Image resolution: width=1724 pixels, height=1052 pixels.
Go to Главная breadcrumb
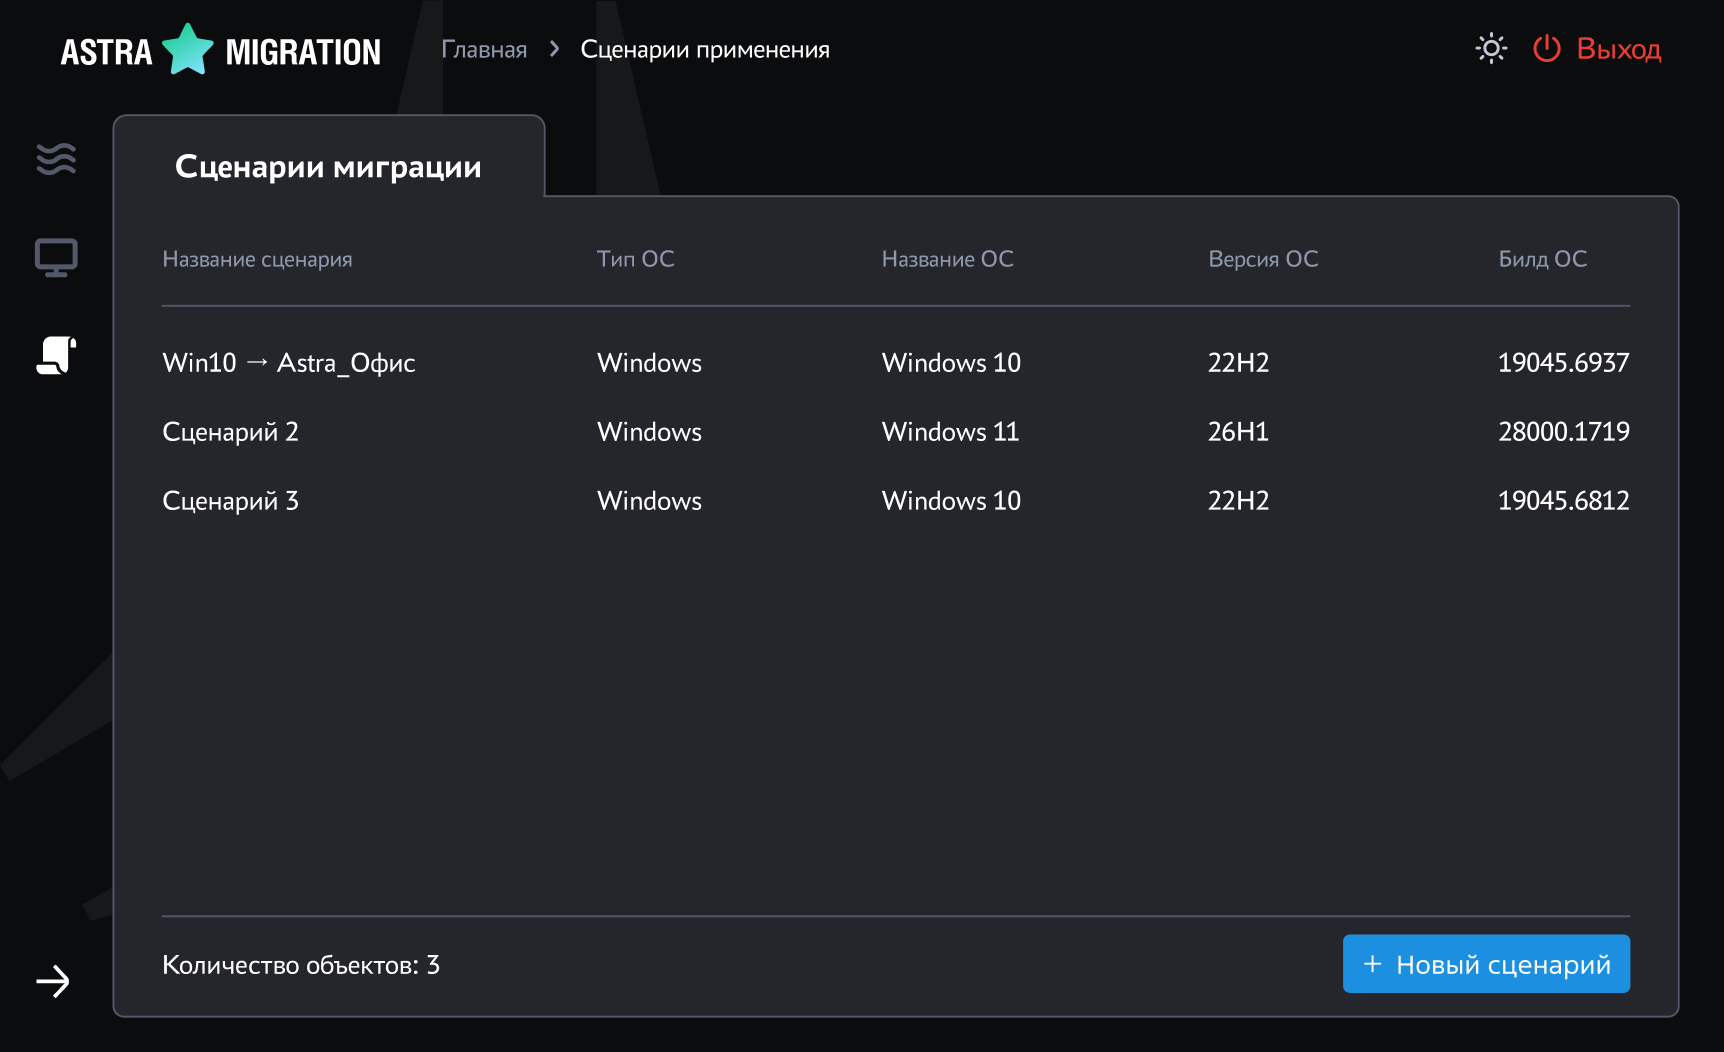point(484,50)
